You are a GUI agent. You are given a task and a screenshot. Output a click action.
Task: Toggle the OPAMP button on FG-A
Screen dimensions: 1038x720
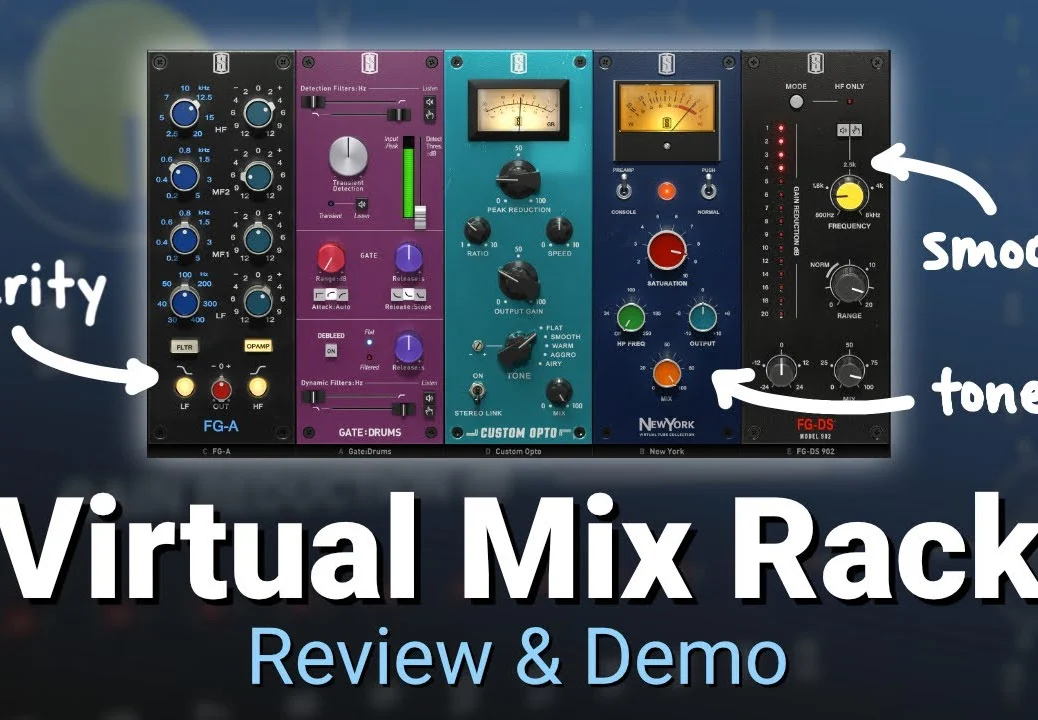point(258,346)
